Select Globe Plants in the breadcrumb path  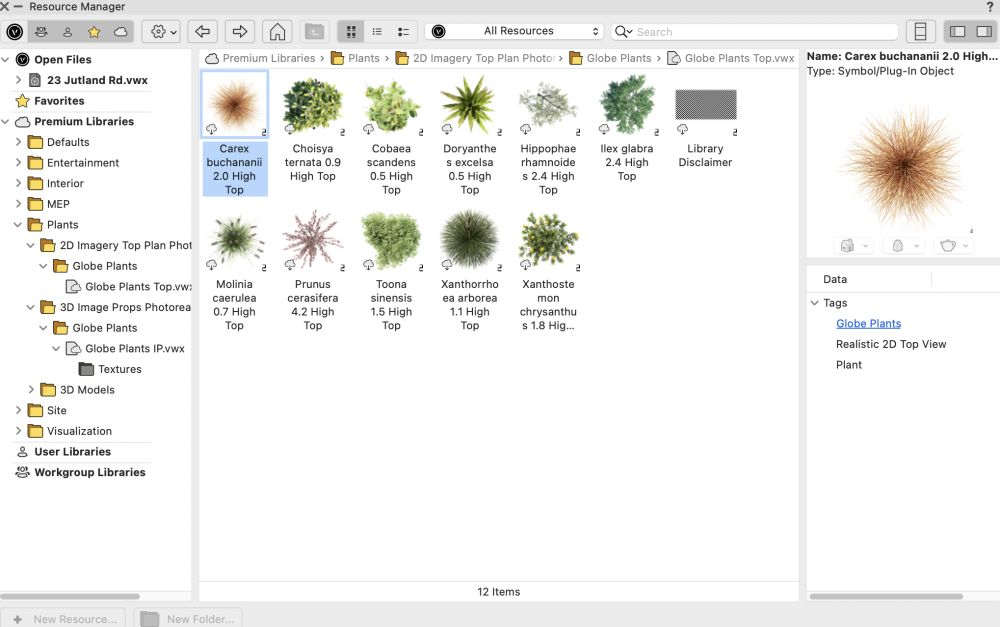click(618, 58)
